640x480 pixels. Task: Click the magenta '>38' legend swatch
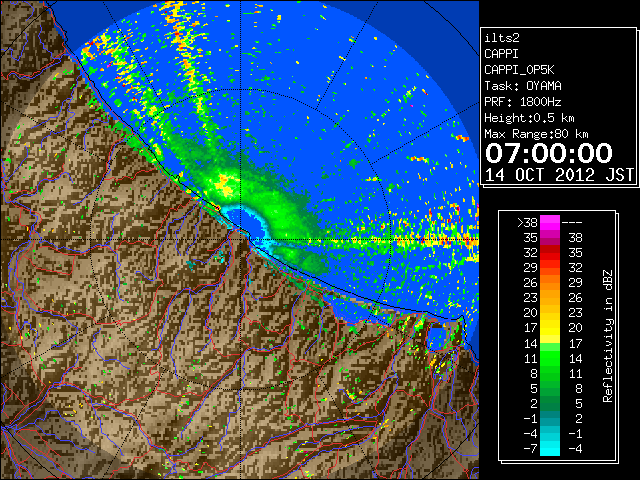pos(549,222)
